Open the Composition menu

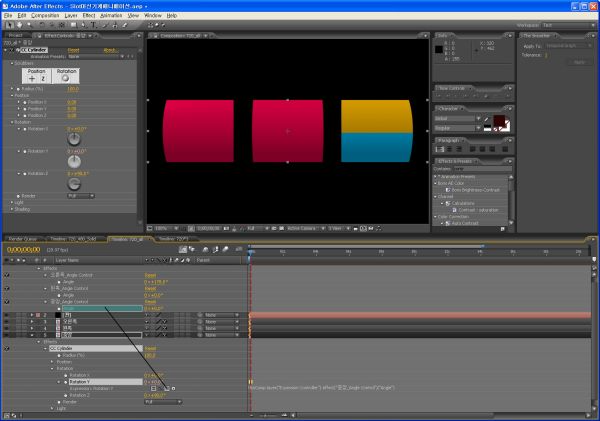pos(45,16)
